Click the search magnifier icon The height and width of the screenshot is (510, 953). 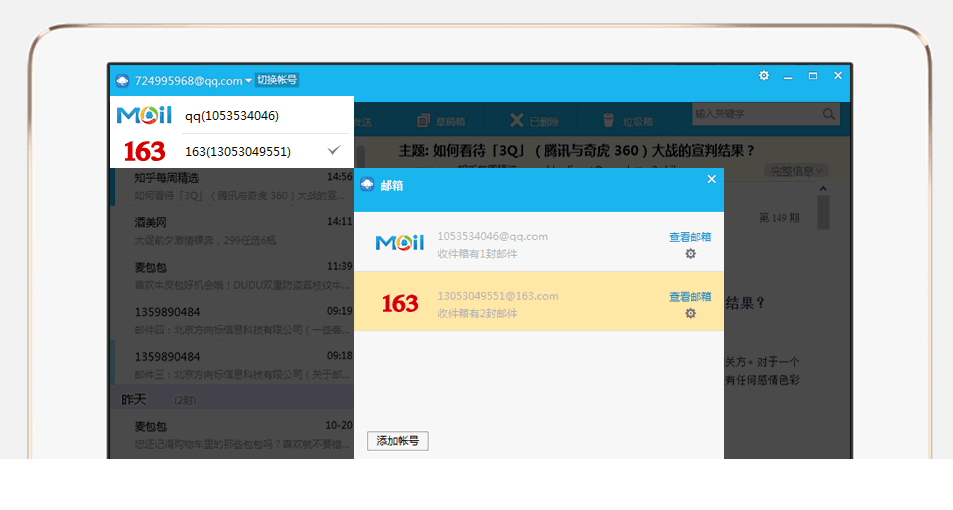point(829,115)
